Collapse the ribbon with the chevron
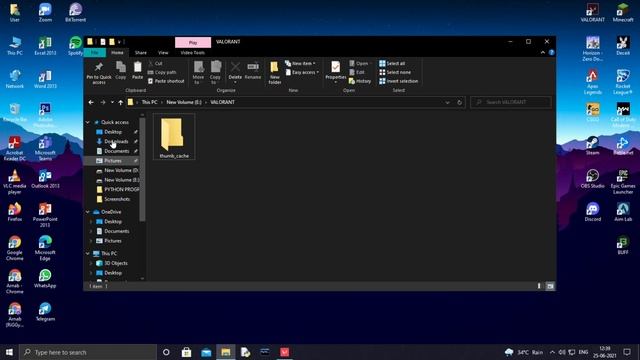Screen dimensions: 640x360 pyautogui.click(x=542, y=53)
